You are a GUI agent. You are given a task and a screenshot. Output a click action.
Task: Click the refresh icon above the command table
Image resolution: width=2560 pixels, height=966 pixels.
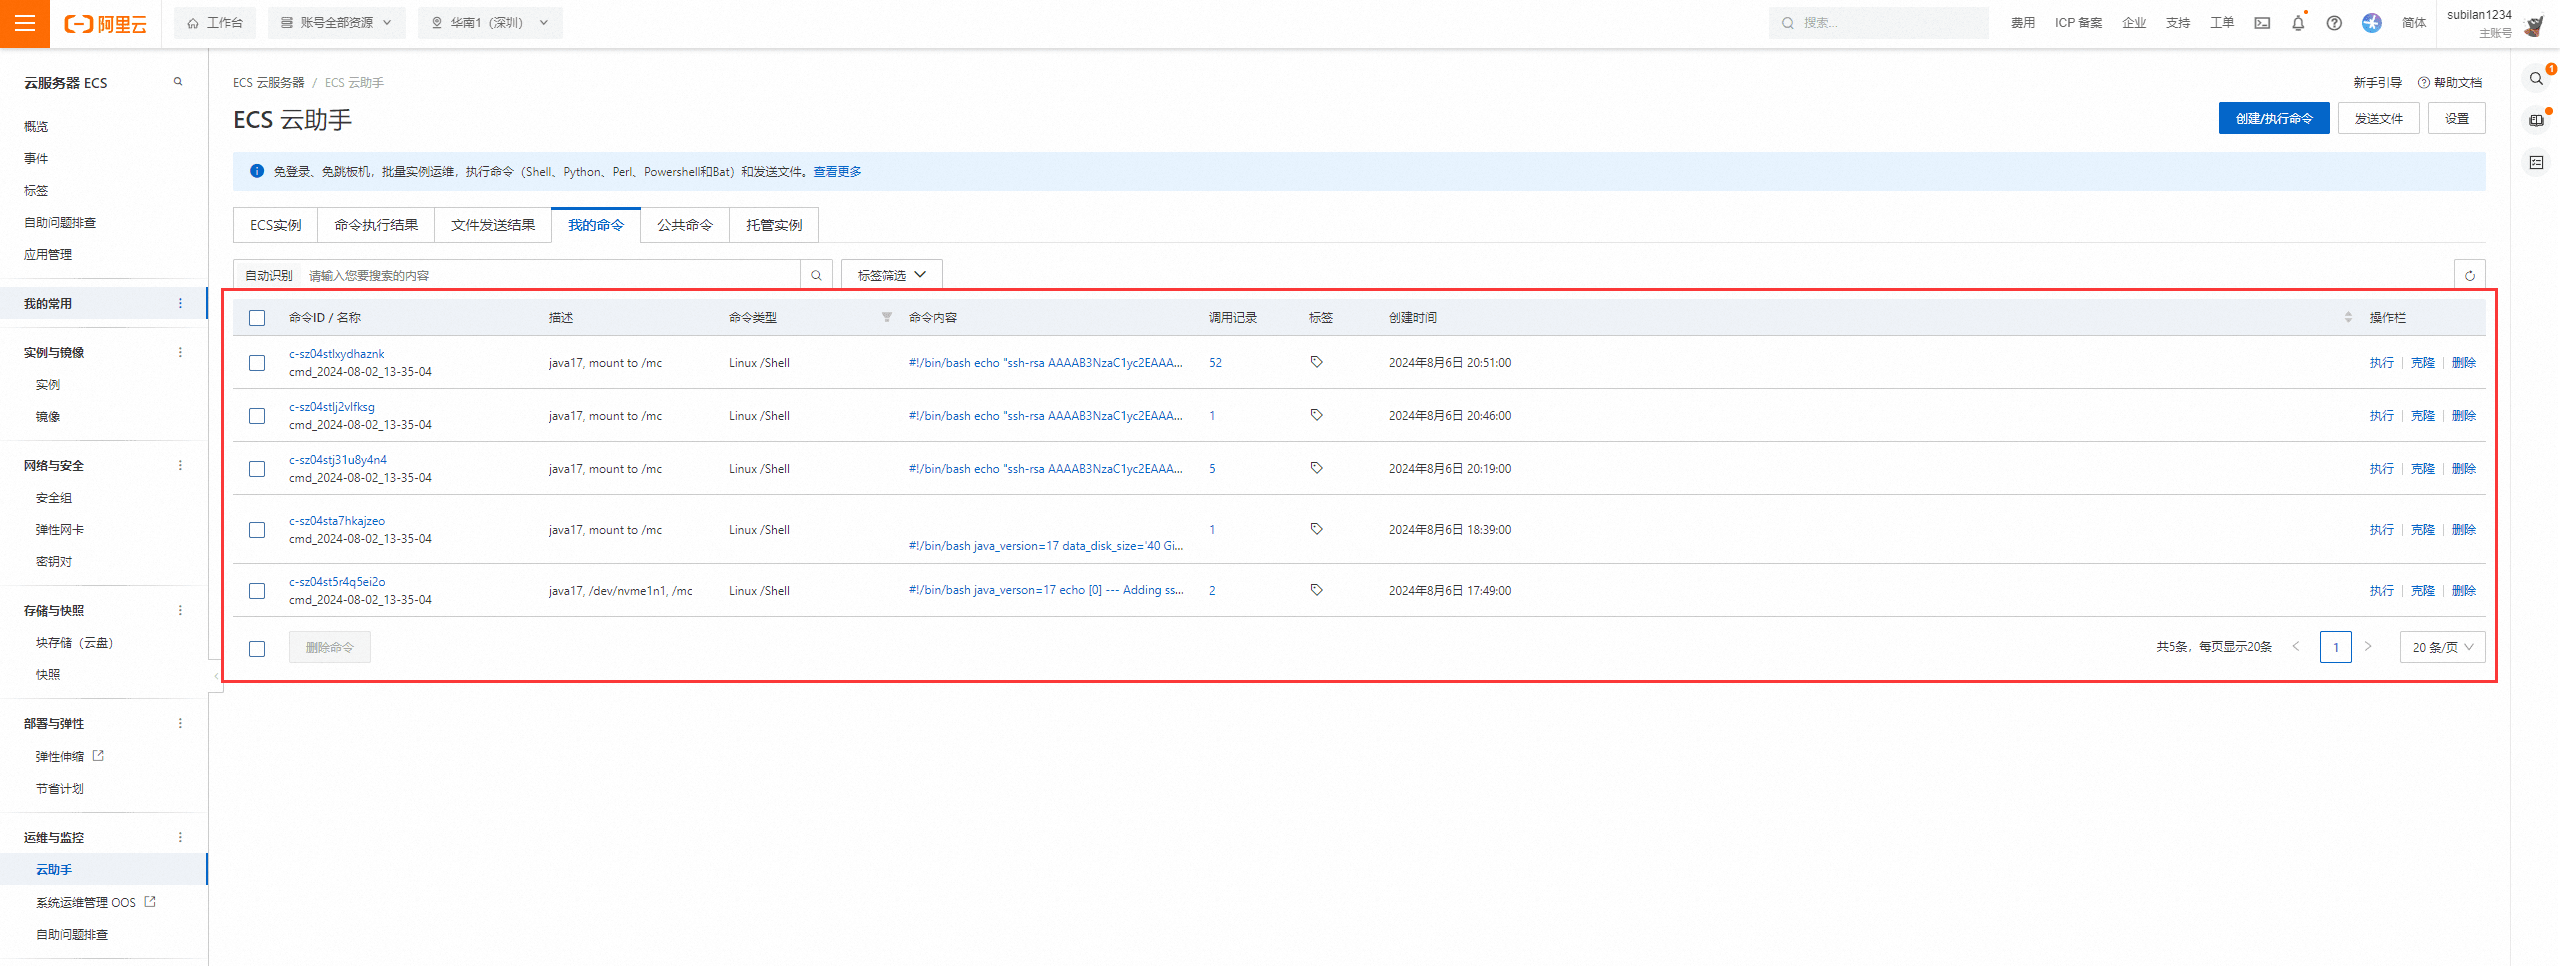2470,276
